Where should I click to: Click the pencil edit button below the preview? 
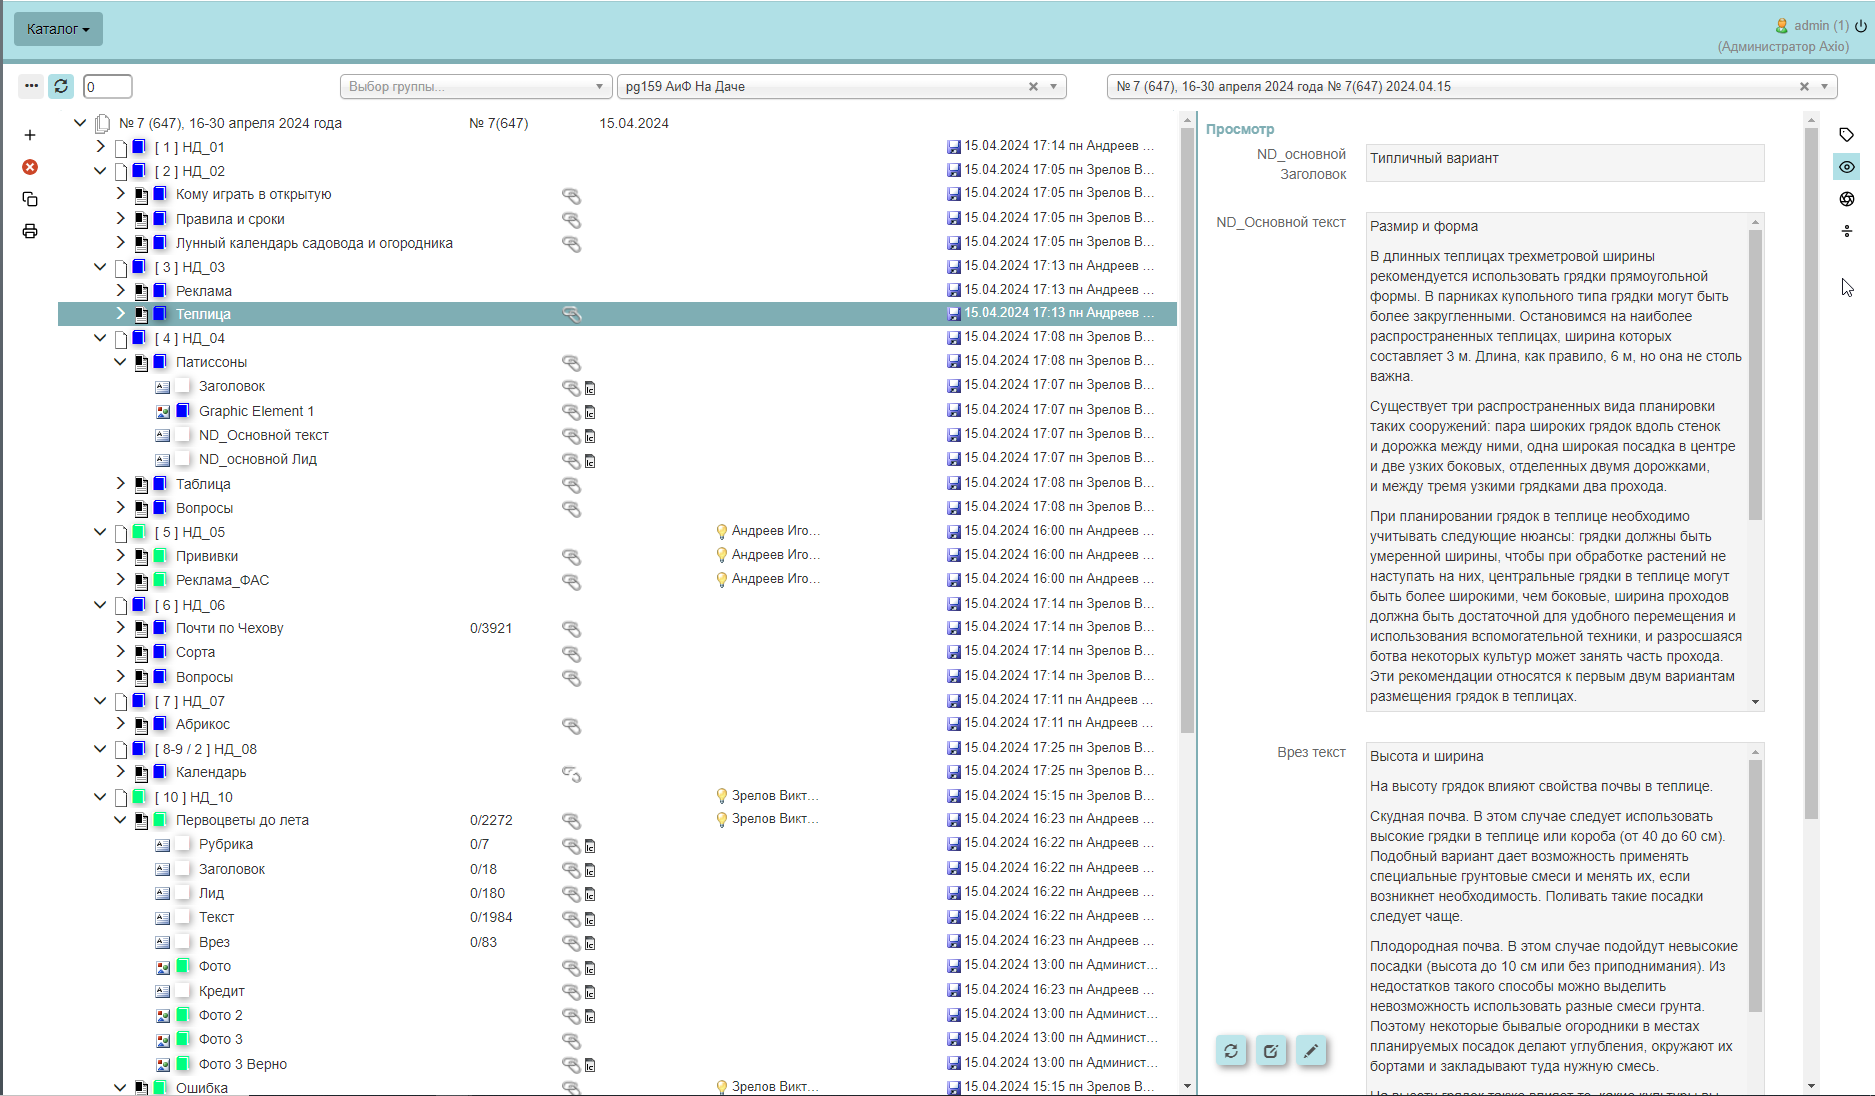[1310, 1051]
